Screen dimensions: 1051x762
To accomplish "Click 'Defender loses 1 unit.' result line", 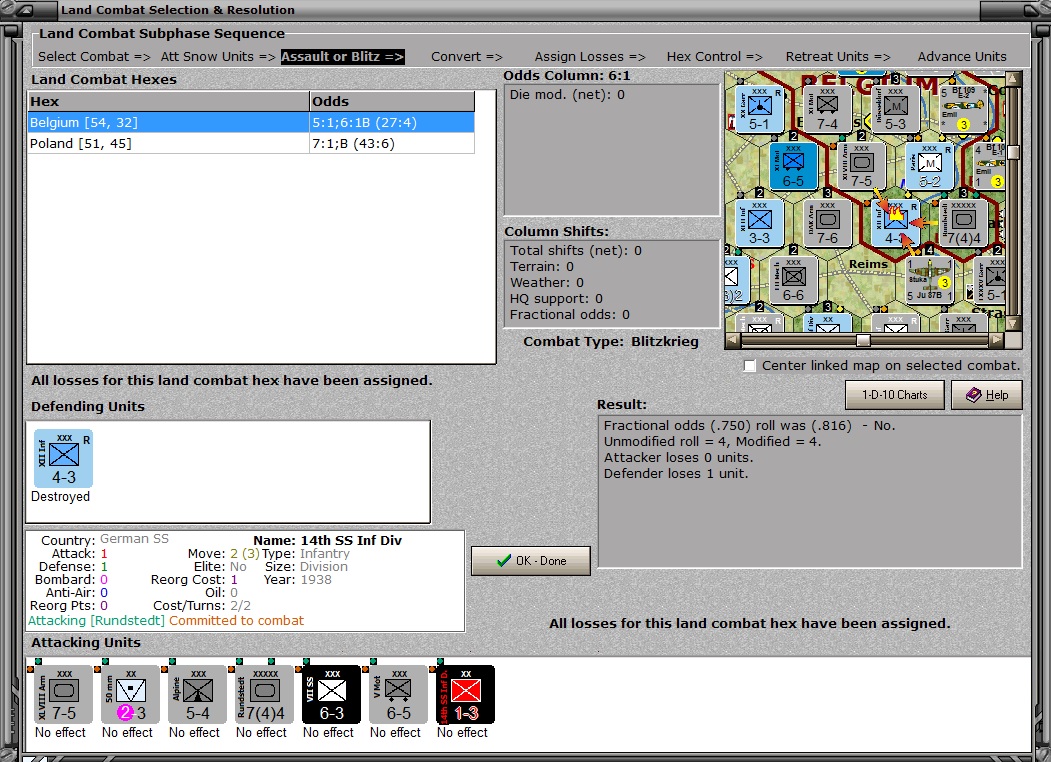I will pyautogui.click(x=676, y=474).
